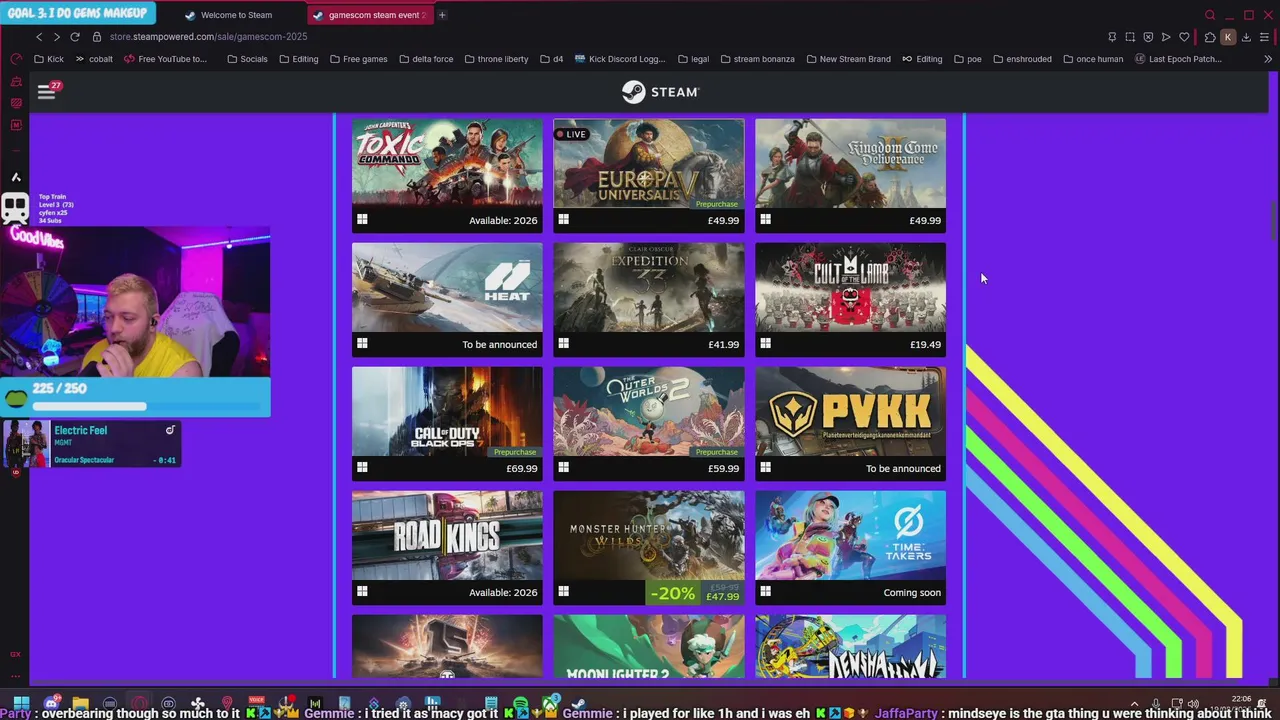
Task: Switch to the Welcome to Steam tab
Action: tap(237, 15)
